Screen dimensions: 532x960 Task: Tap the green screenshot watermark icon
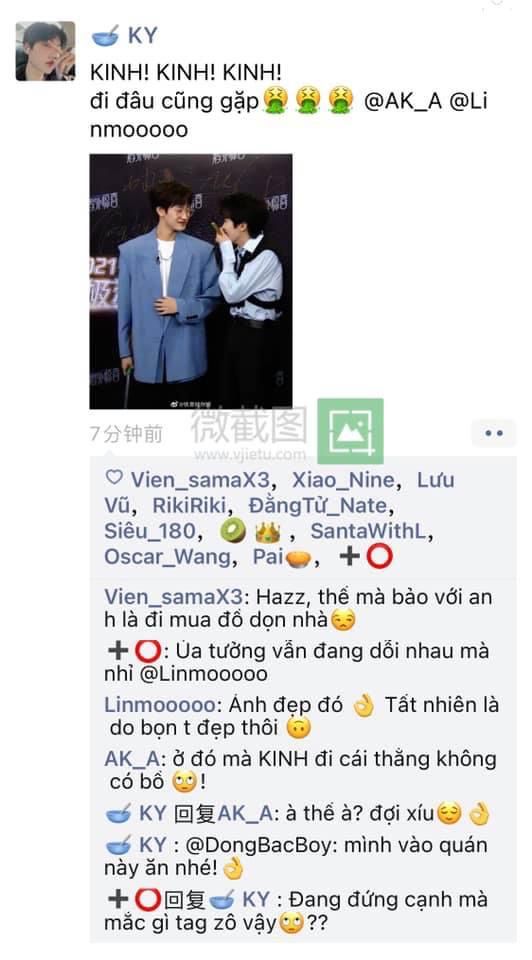coord(350,431)
